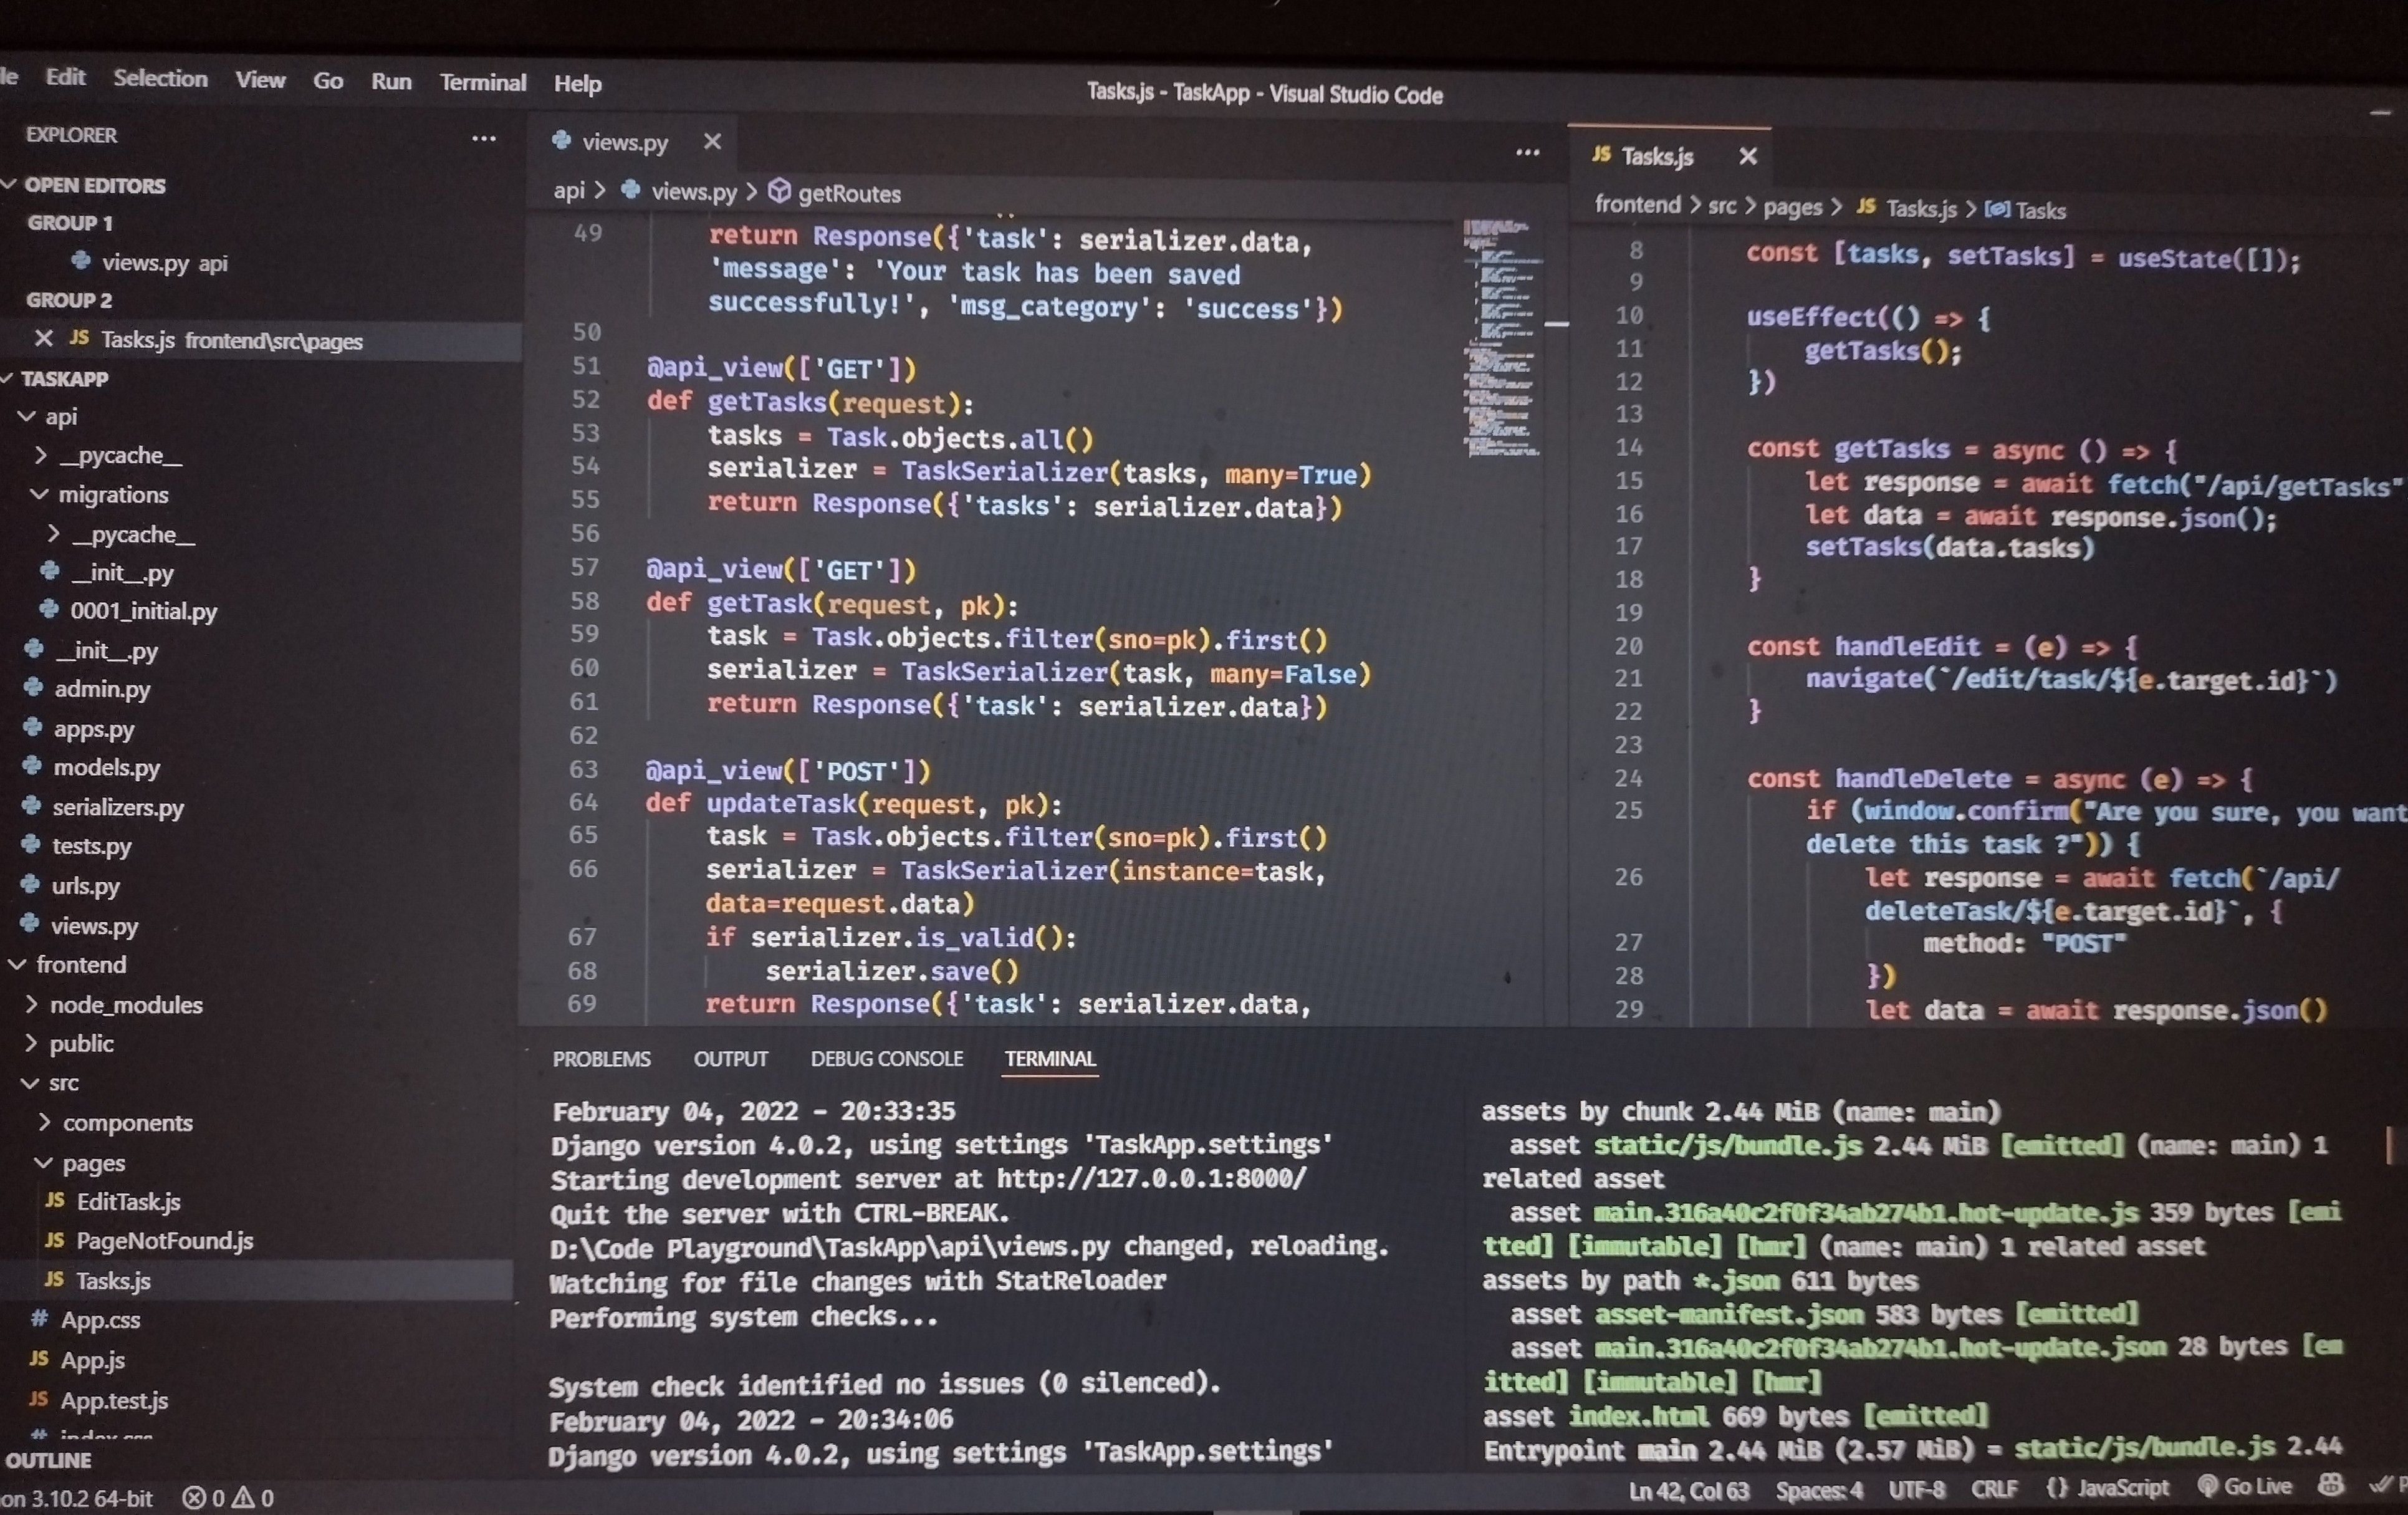The height and width of the screenshot is (1515, 2408).
Task: Close Tasks.js in the Open Editors list
Action: pos(43,339)
